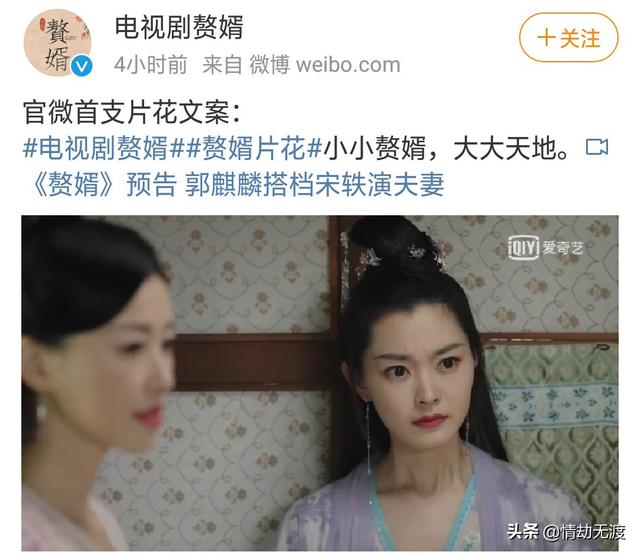
Task: Follow the account with 关注 button
Action: (569, 38)
